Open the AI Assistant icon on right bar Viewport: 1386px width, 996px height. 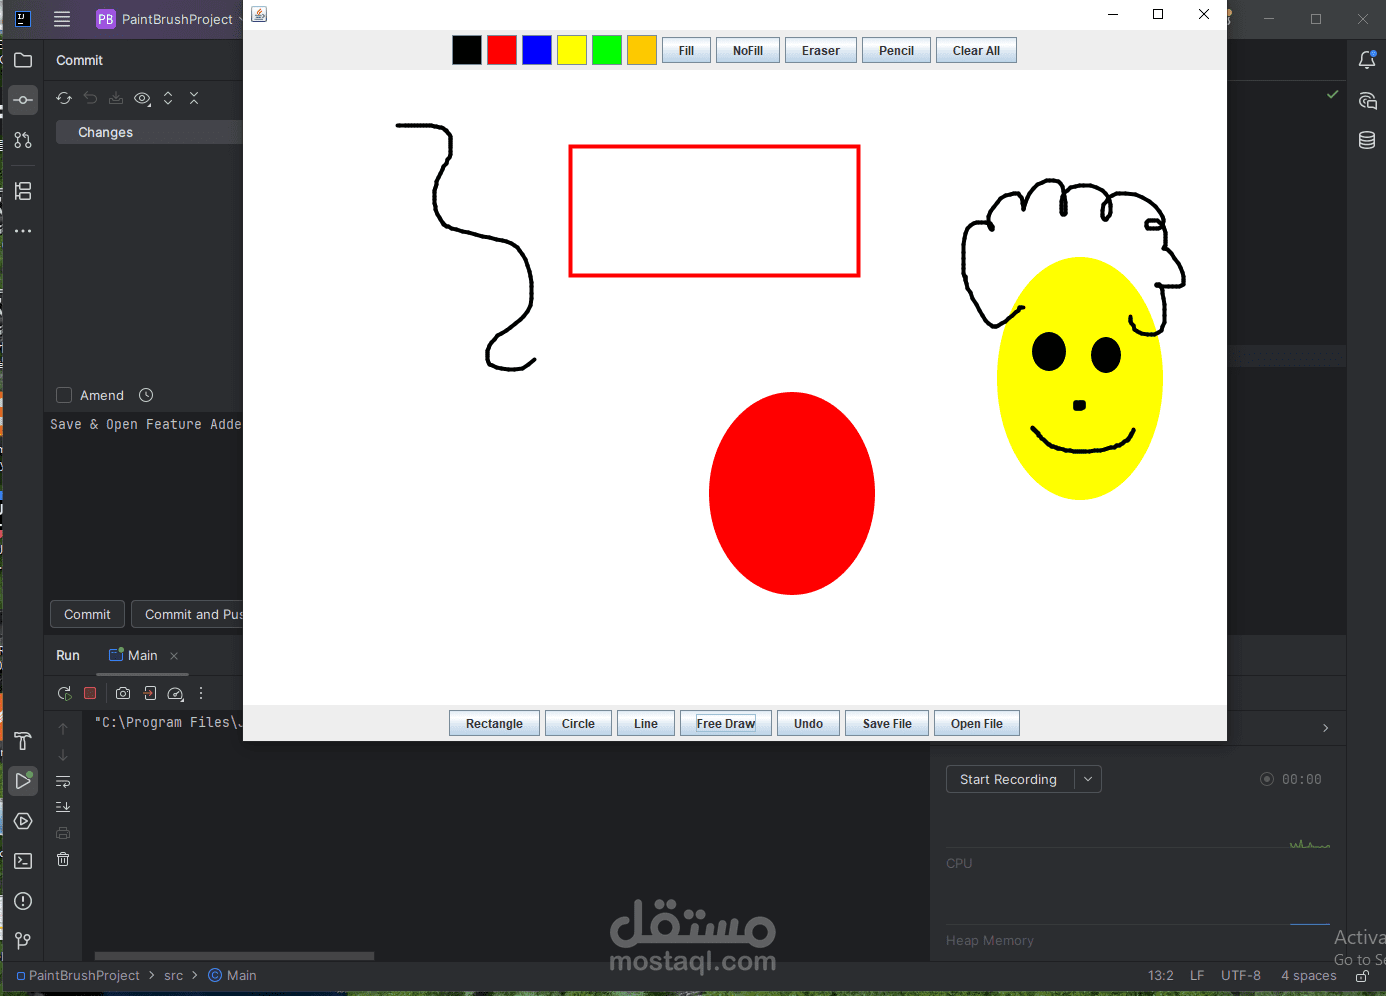(x=1367, y=100)
